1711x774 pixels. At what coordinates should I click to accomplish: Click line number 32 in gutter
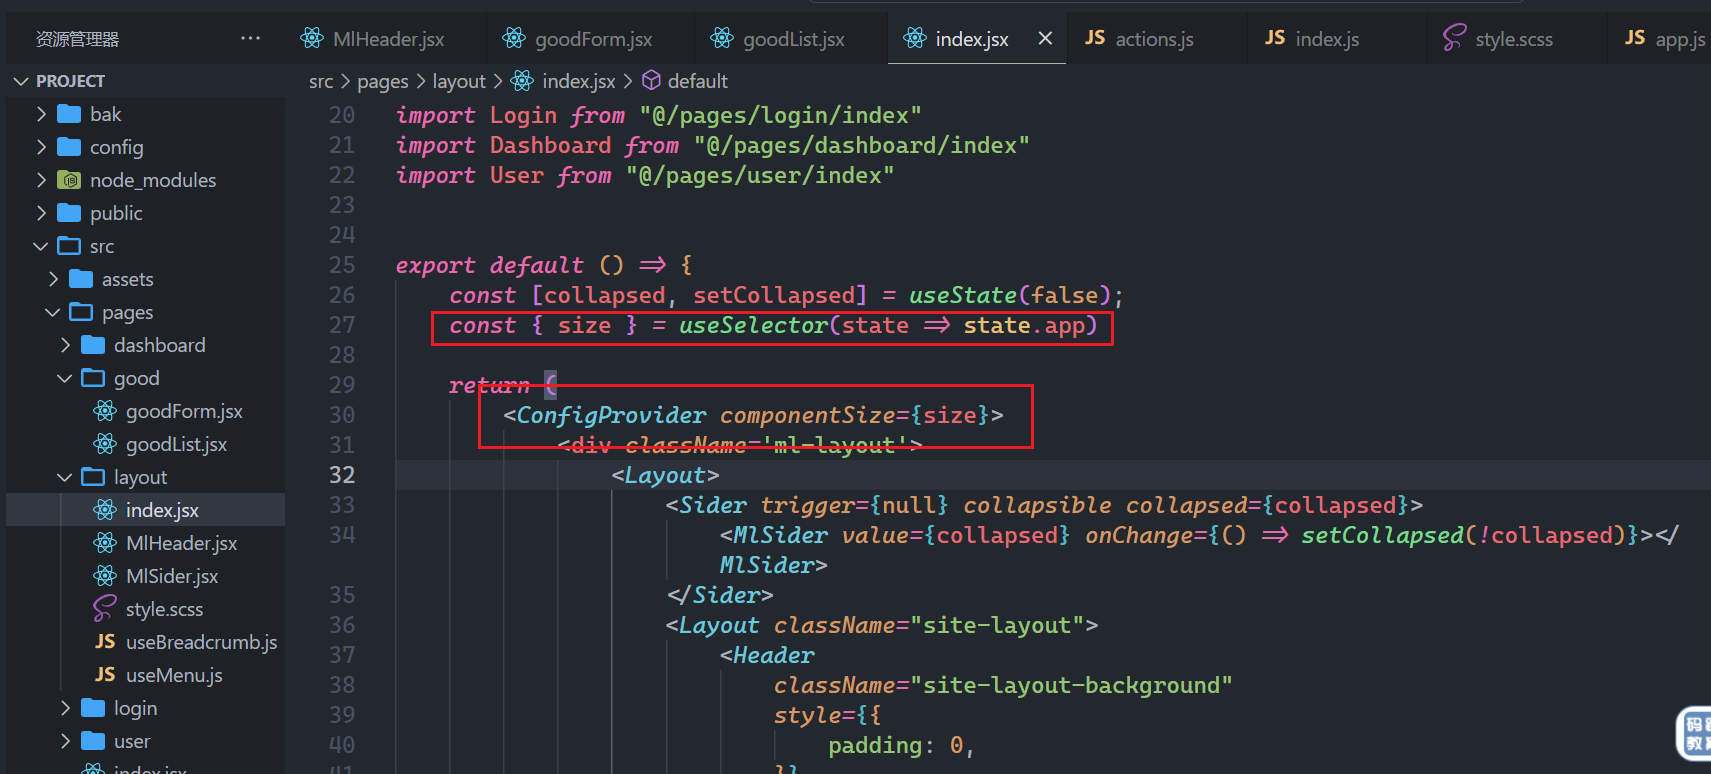(342, 475)
